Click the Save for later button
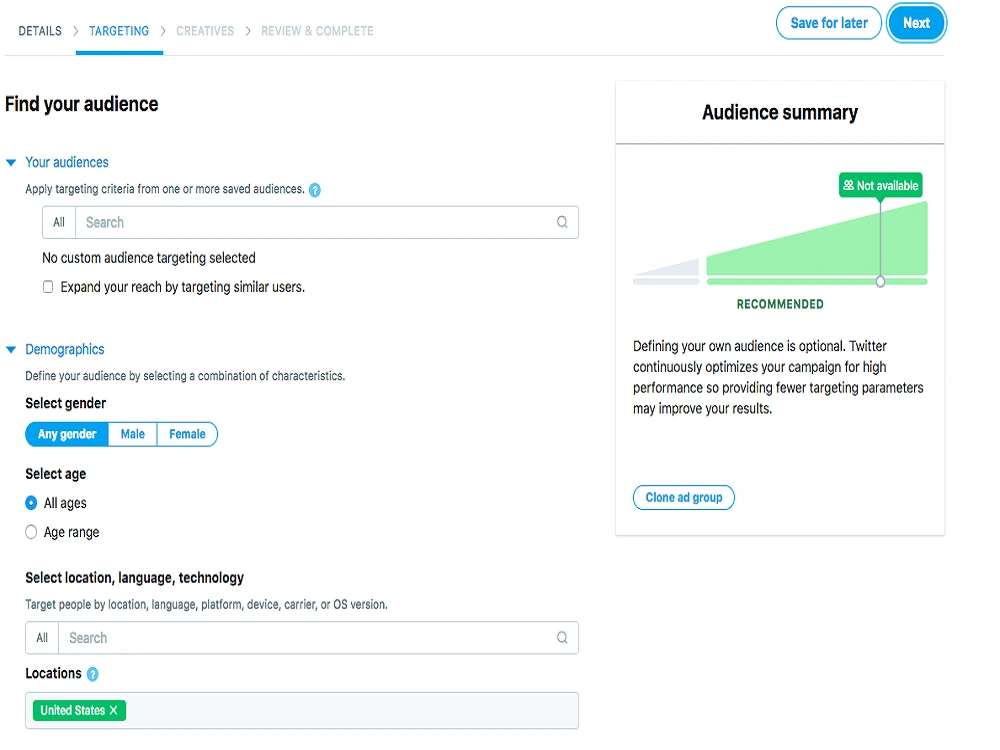1000x750 pixels. (x=828, y=23)
